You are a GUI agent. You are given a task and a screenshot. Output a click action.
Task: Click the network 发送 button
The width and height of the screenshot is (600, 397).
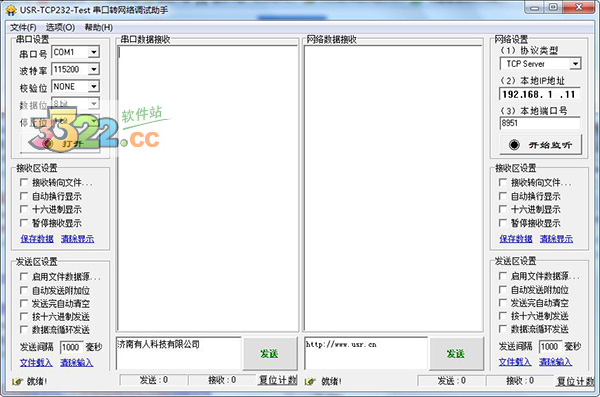pos(457,353)
